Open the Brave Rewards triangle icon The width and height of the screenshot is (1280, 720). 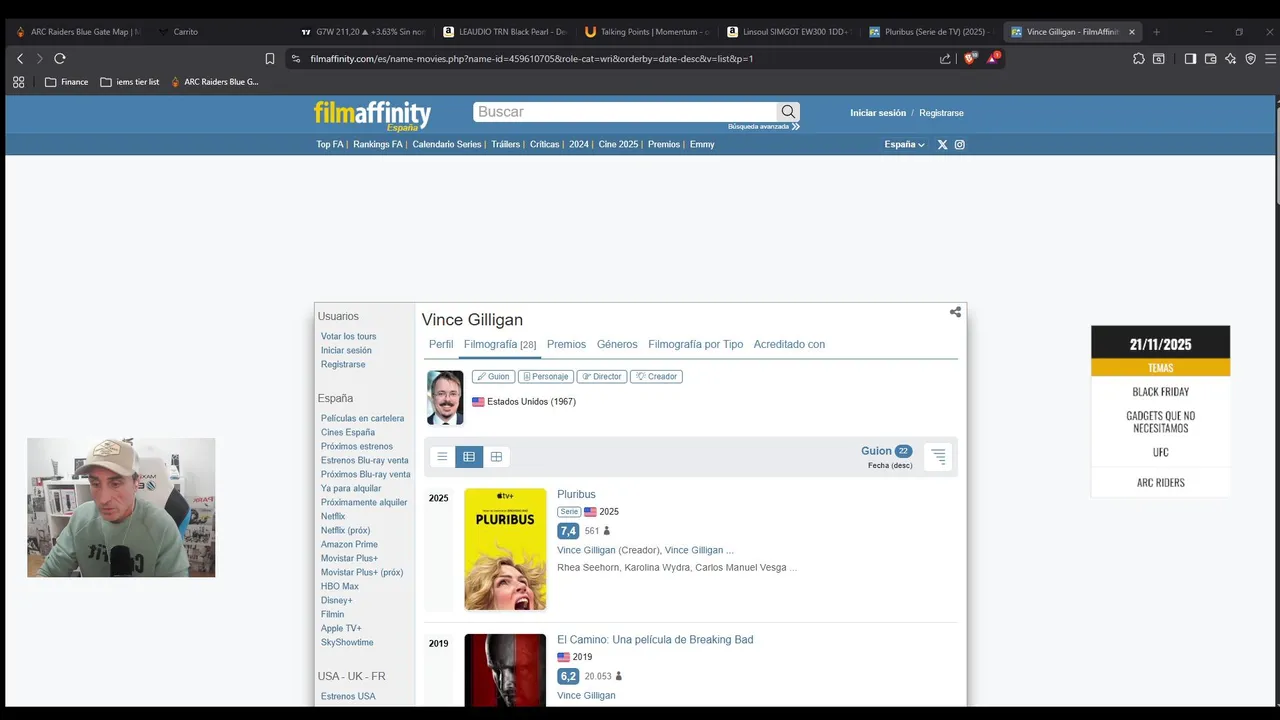coord(993,58)
